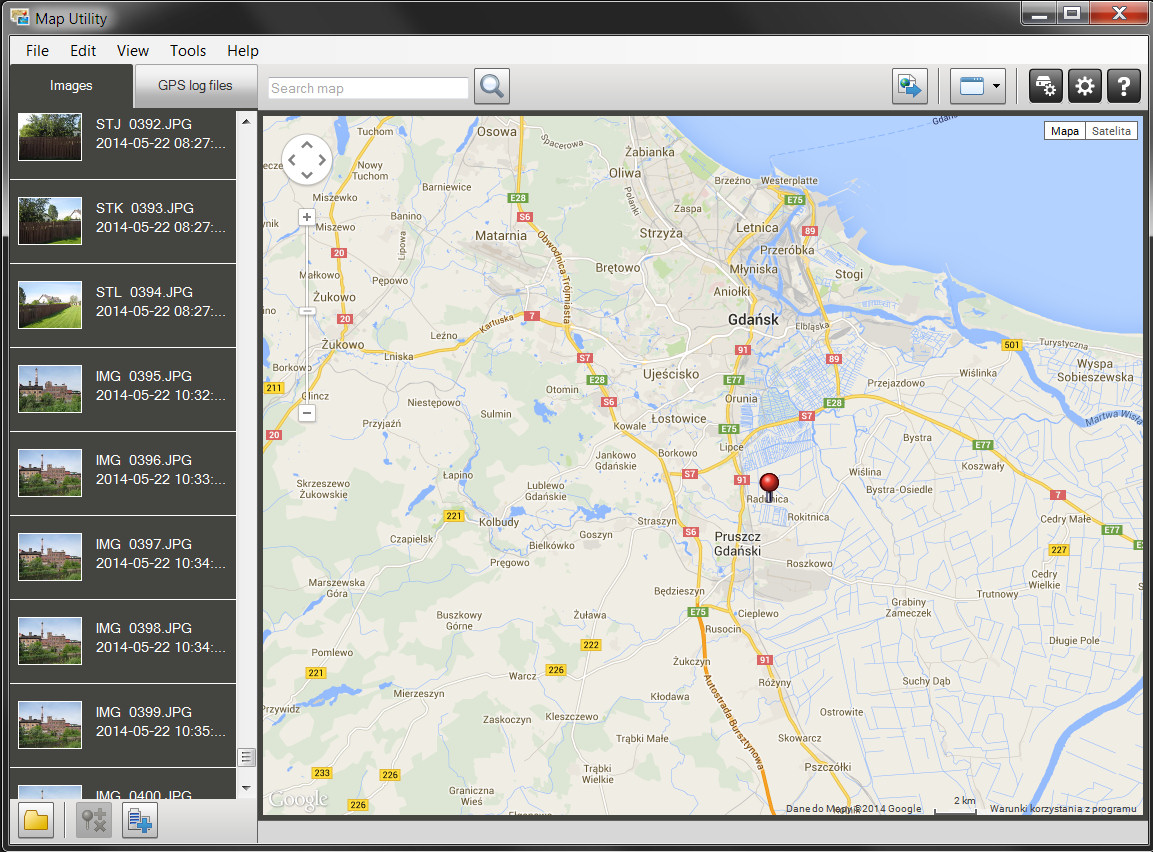Select the IMG 0399.JPG file name
Image resolution: width=1153 pixels, height=852 pixels.
pos(143,712)
